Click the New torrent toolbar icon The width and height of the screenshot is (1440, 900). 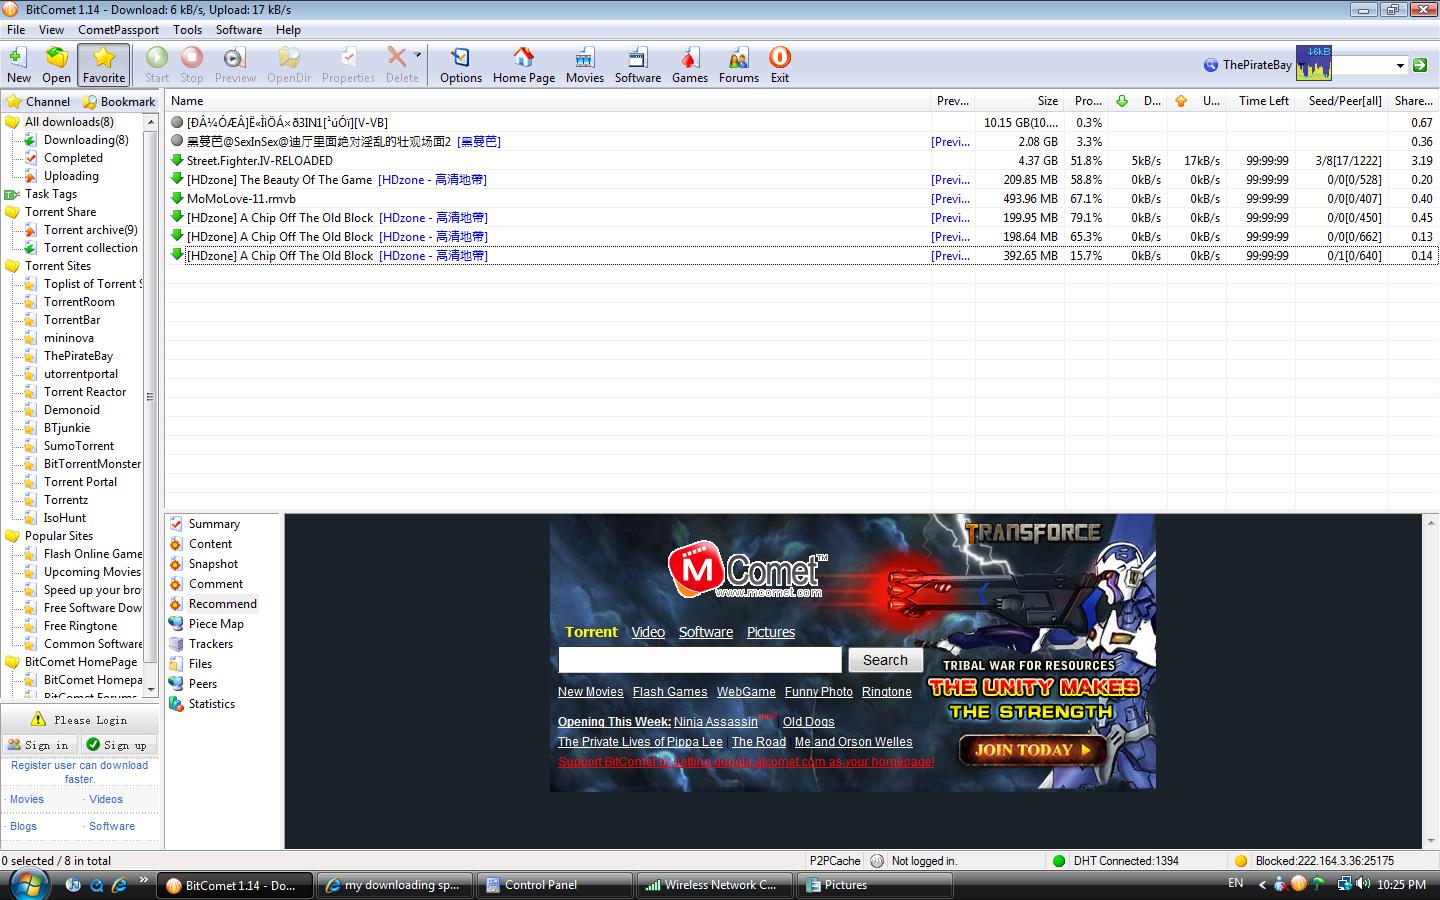click(19, 65)
